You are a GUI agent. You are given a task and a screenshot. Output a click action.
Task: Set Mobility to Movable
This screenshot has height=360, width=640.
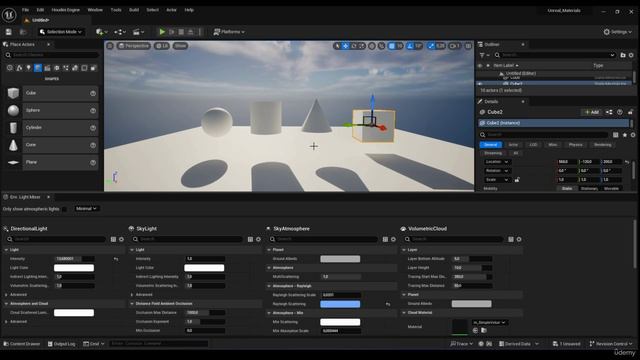(x=611, y=189)
